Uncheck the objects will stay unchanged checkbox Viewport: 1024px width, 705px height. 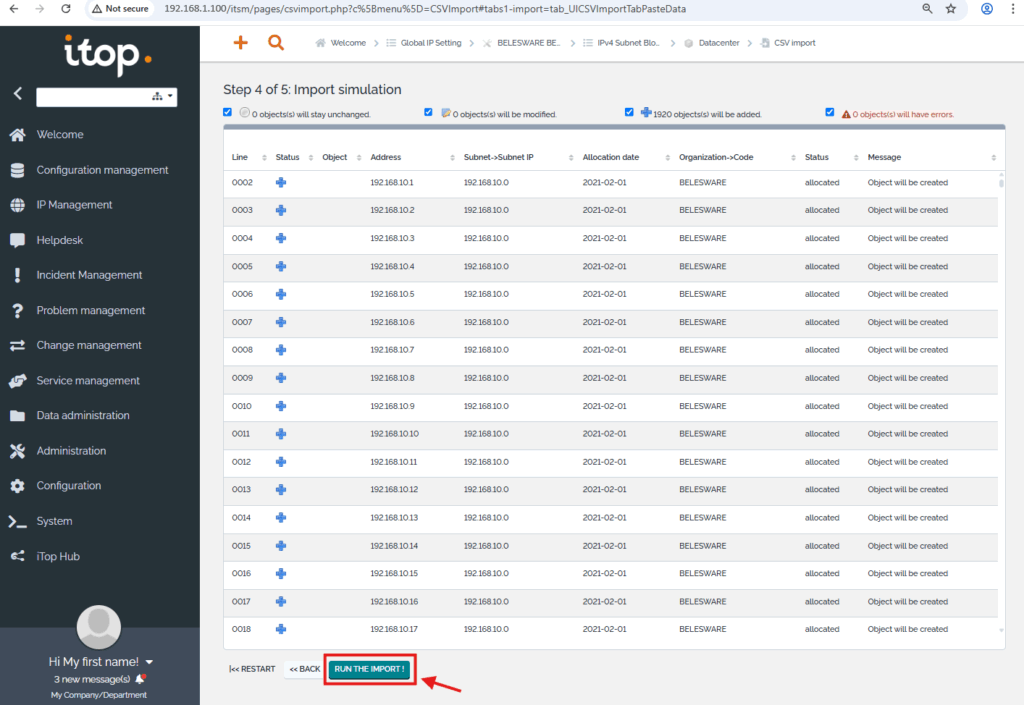(228, 112)
